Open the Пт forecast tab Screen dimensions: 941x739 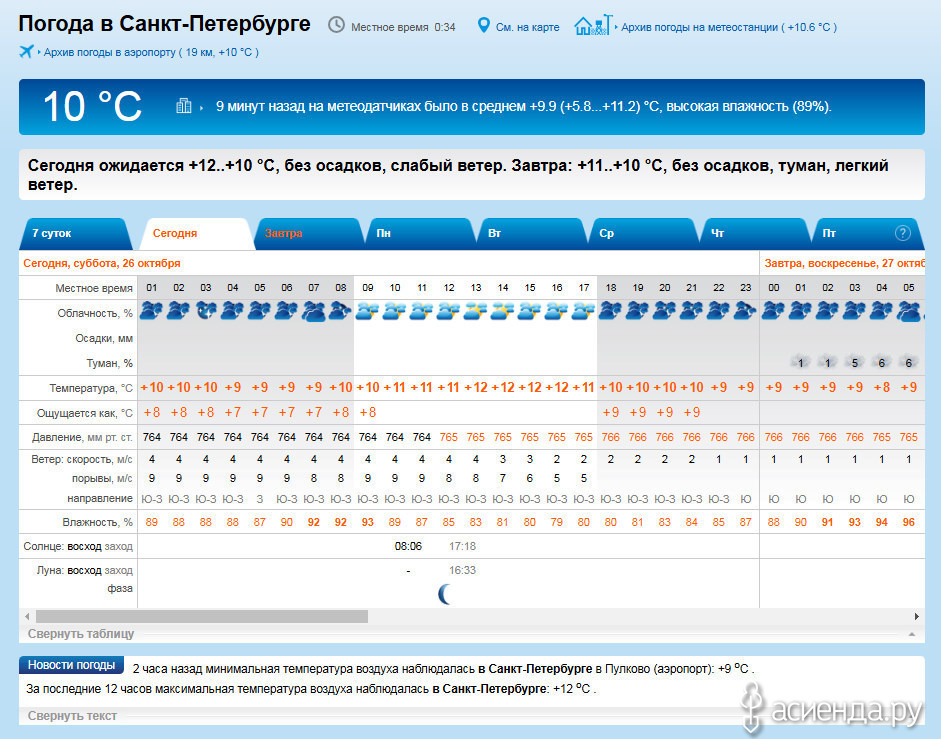[867, 234]
